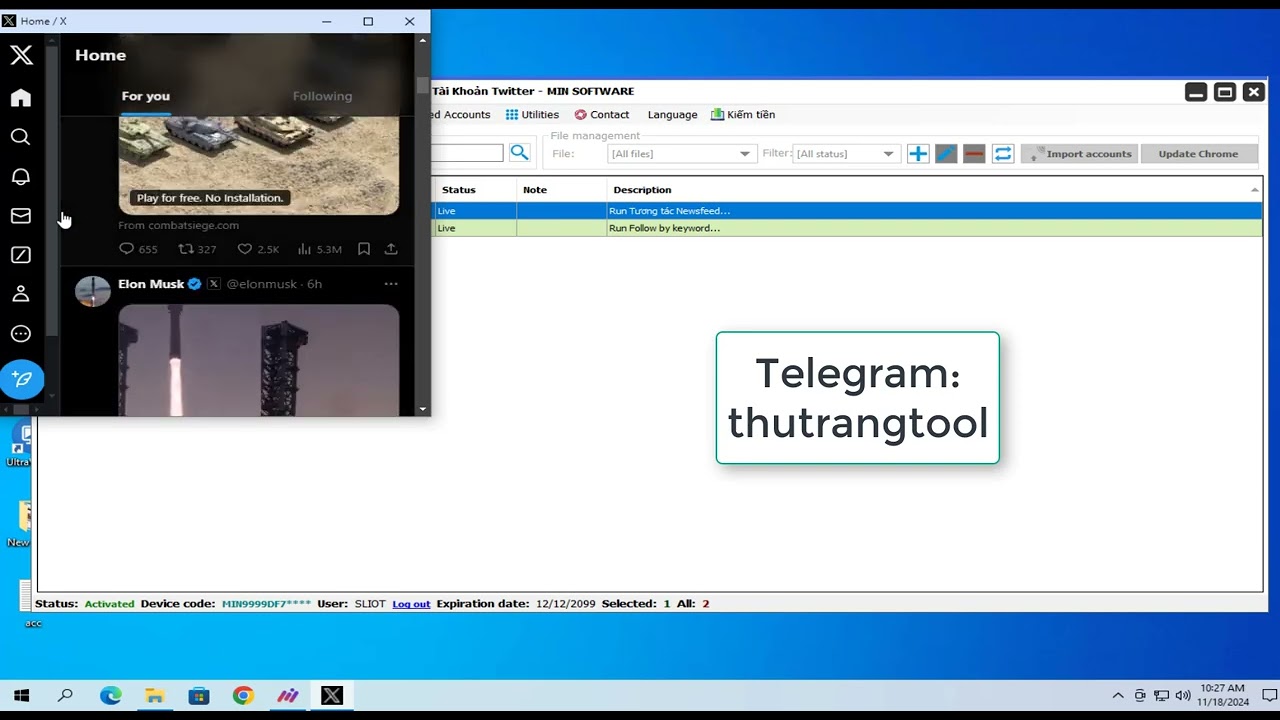Click the device code MIN9999DF7 text

click(x=266, y=604)
